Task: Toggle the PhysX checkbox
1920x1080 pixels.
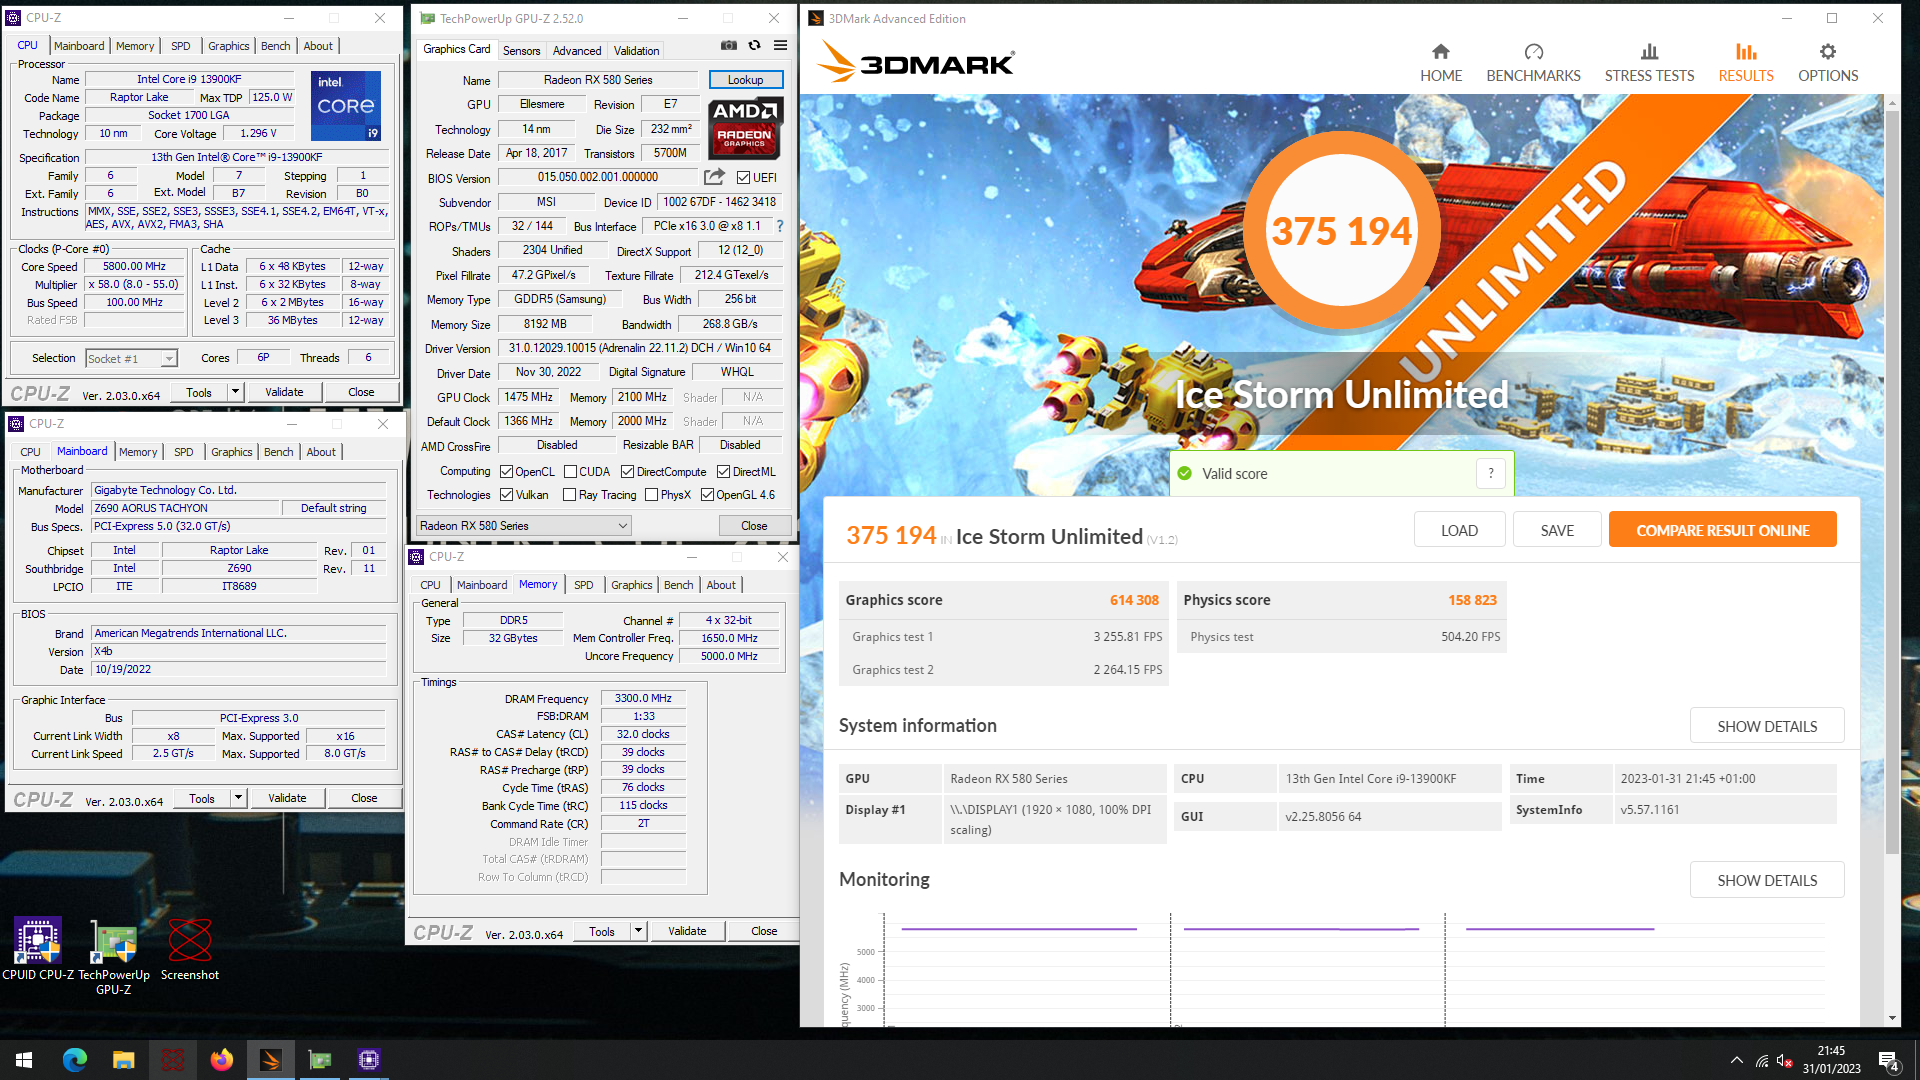Action: click(x=651, y=495)
